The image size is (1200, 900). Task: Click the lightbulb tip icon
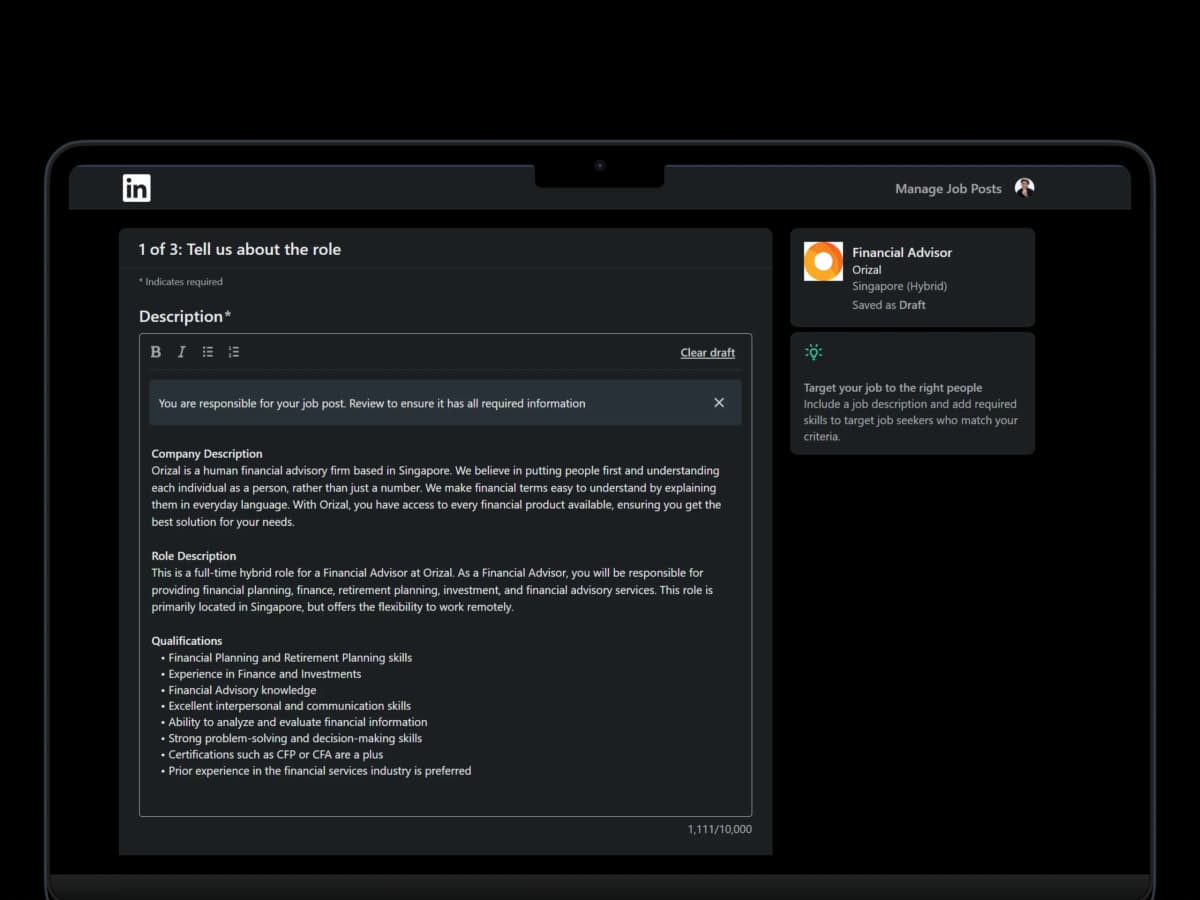tap(814, 352)
